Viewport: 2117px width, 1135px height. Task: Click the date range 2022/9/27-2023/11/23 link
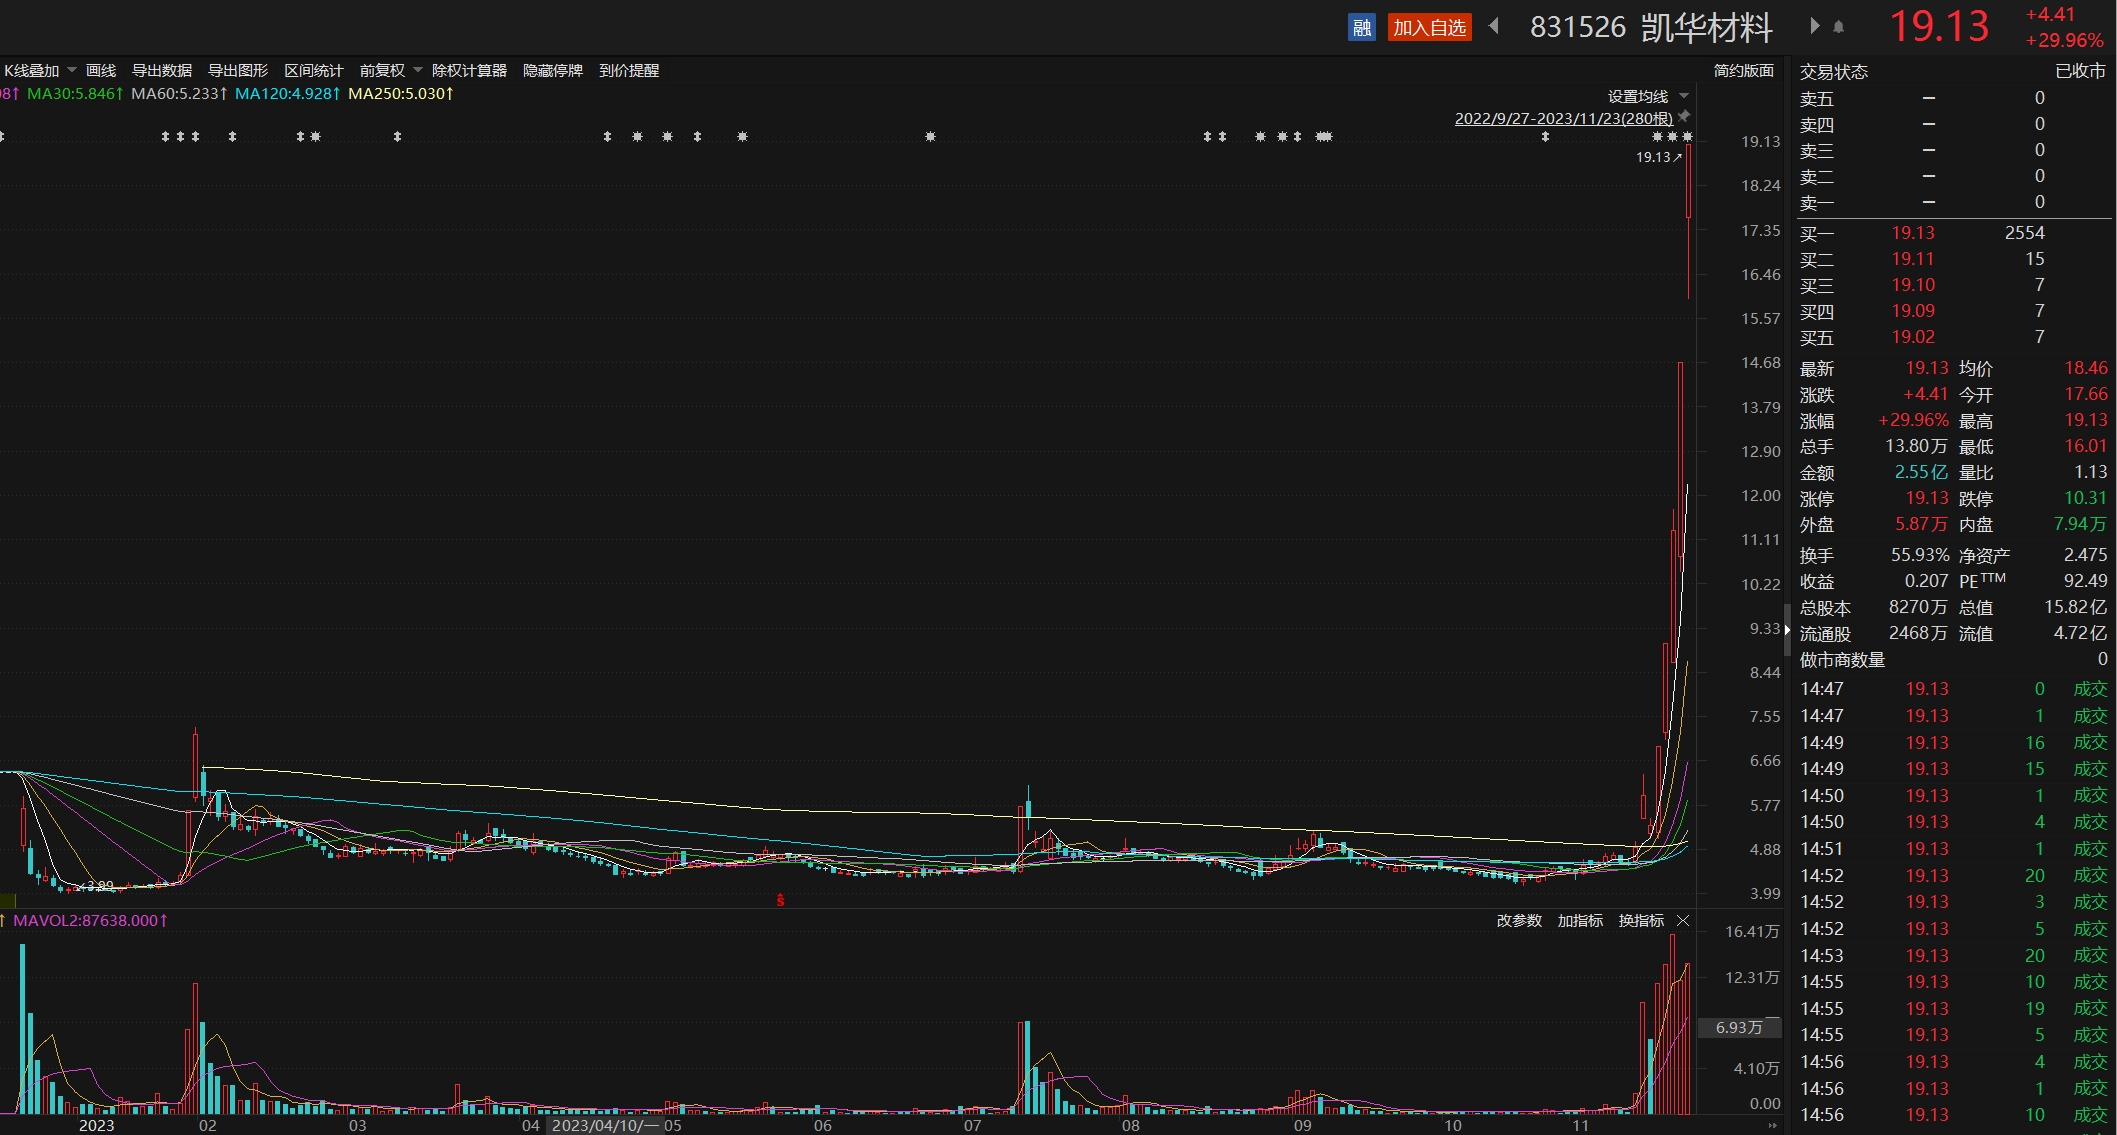(1563, 118)
